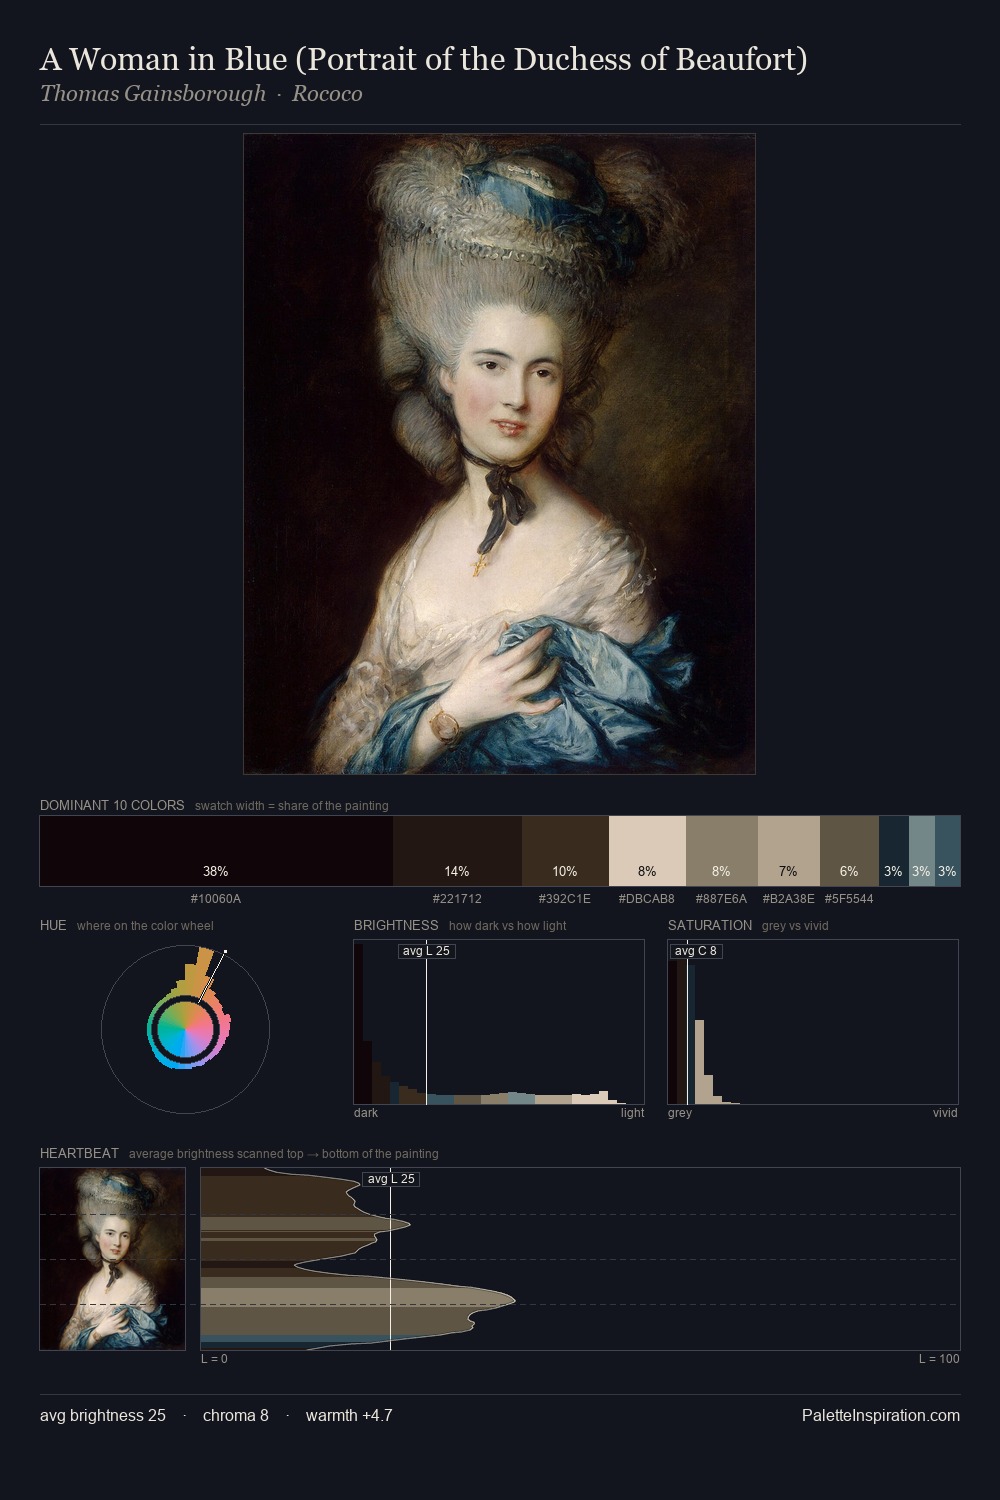The width and height of the screenshot is (1000, 1500).
Task: Click the 'L = 0' axis label
Action: 214,1358
